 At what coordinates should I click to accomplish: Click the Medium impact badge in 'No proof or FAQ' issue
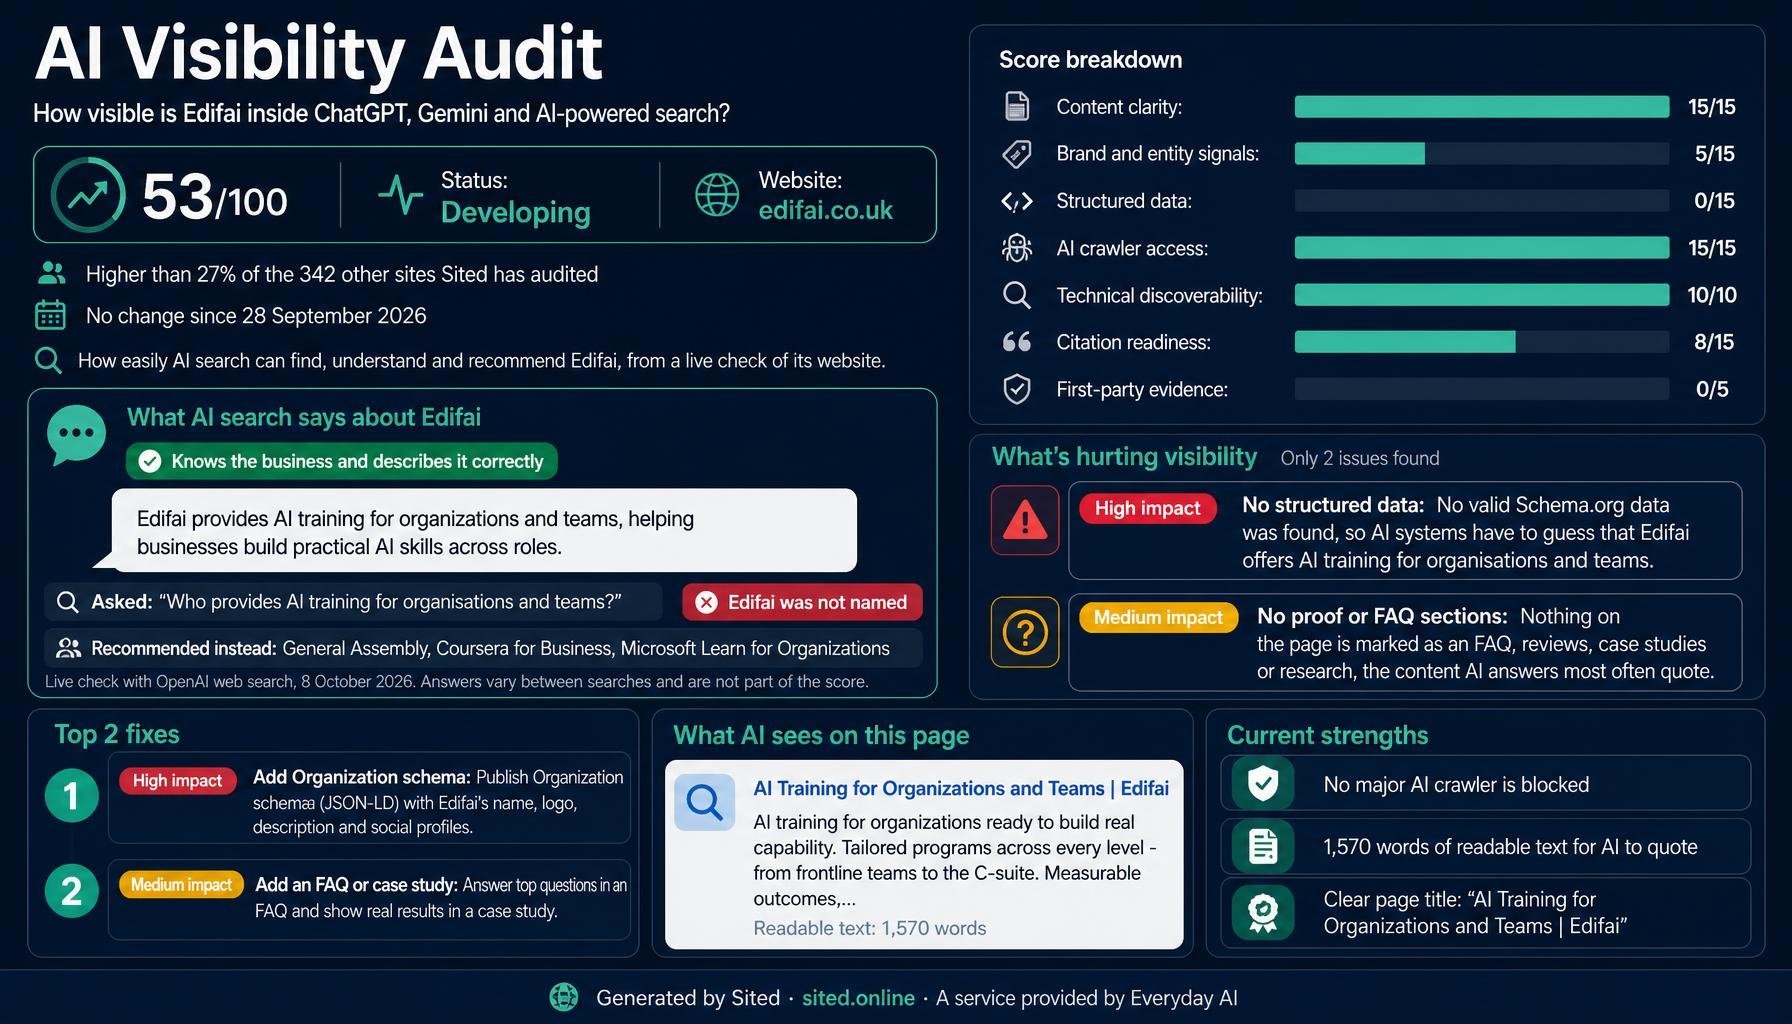[x=1158, y=617]
